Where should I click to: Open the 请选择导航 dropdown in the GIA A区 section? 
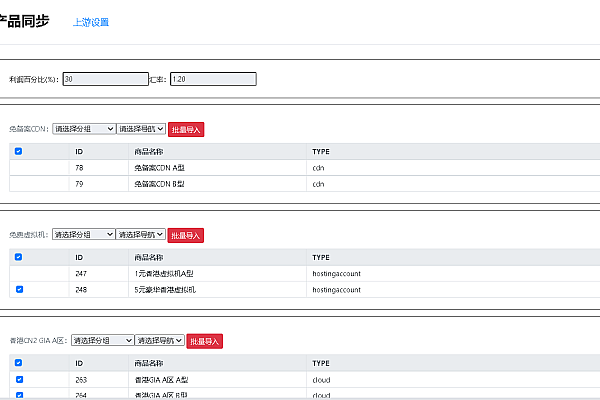click(x=160, y=340)
